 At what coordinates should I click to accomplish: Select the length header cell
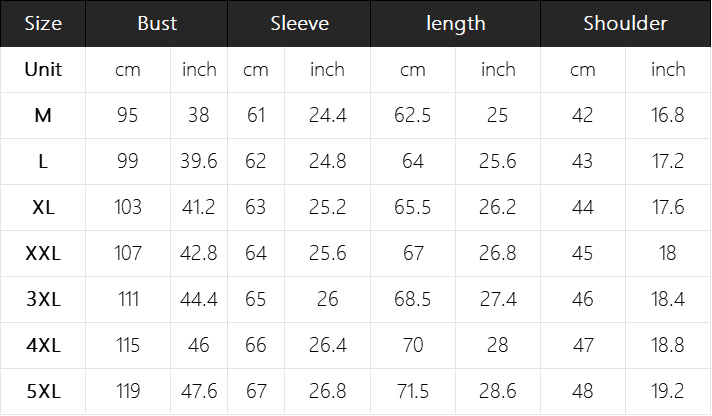[x=455, y=23]
